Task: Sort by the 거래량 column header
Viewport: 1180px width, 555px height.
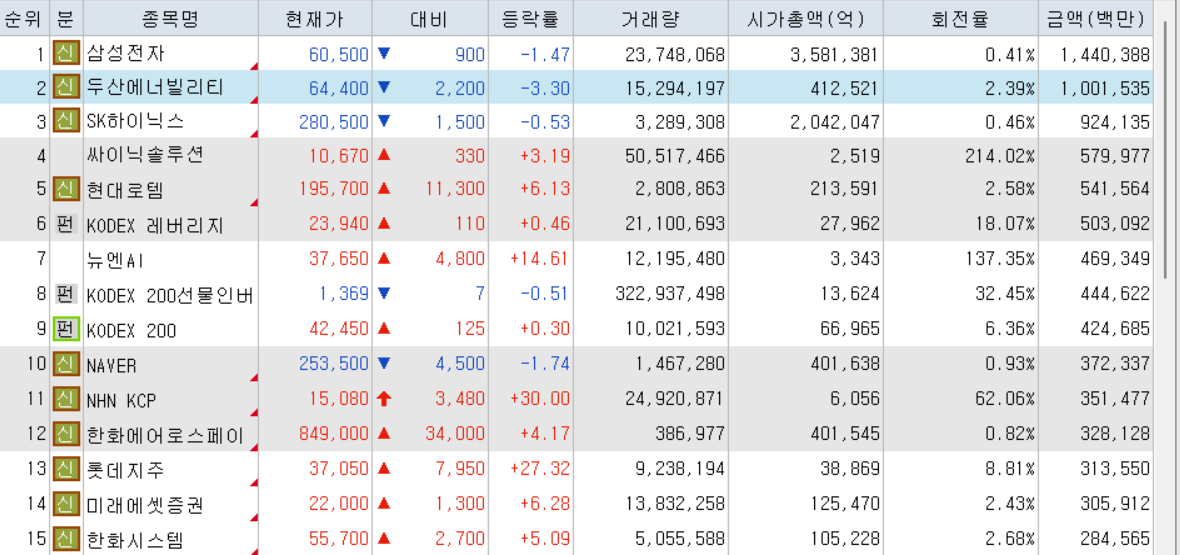Action: [x=651, y=19]
